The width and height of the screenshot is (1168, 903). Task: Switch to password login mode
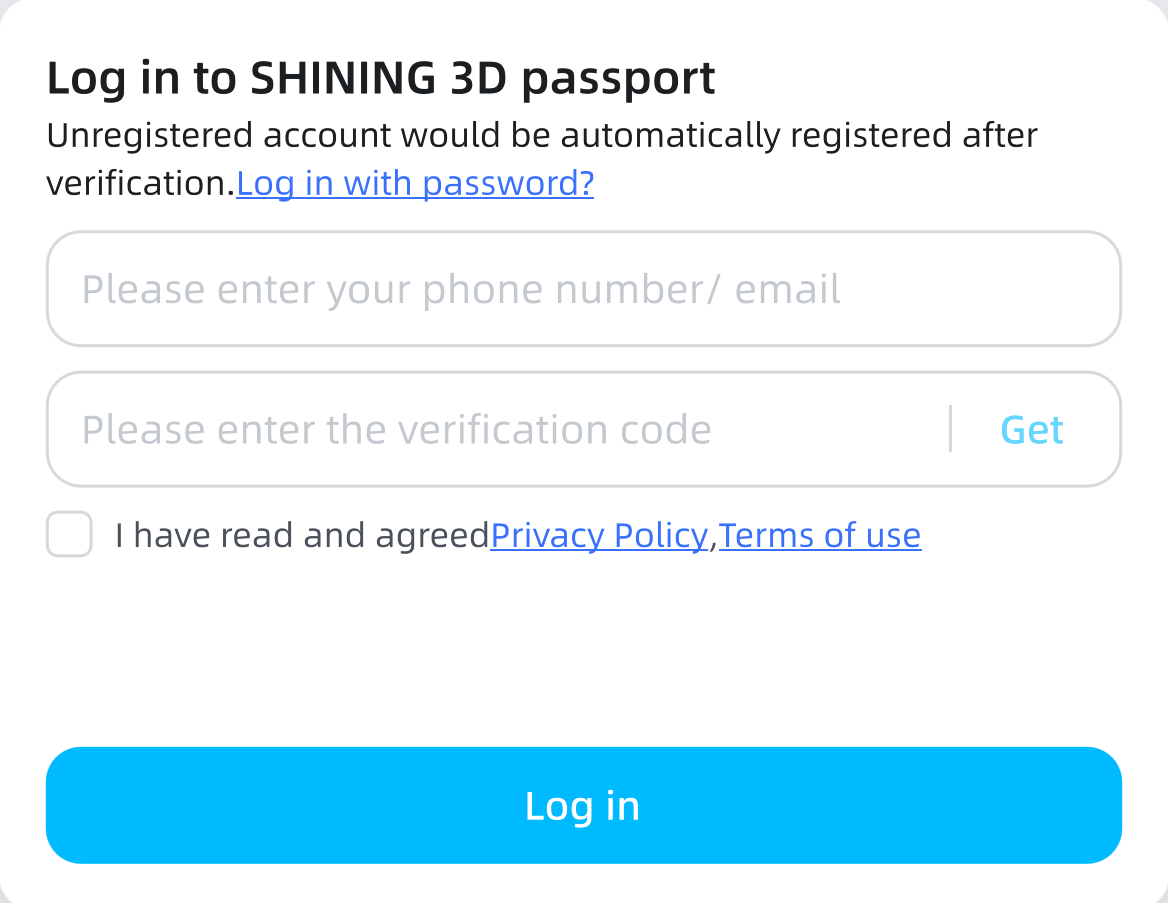click(x=415, y=183)
